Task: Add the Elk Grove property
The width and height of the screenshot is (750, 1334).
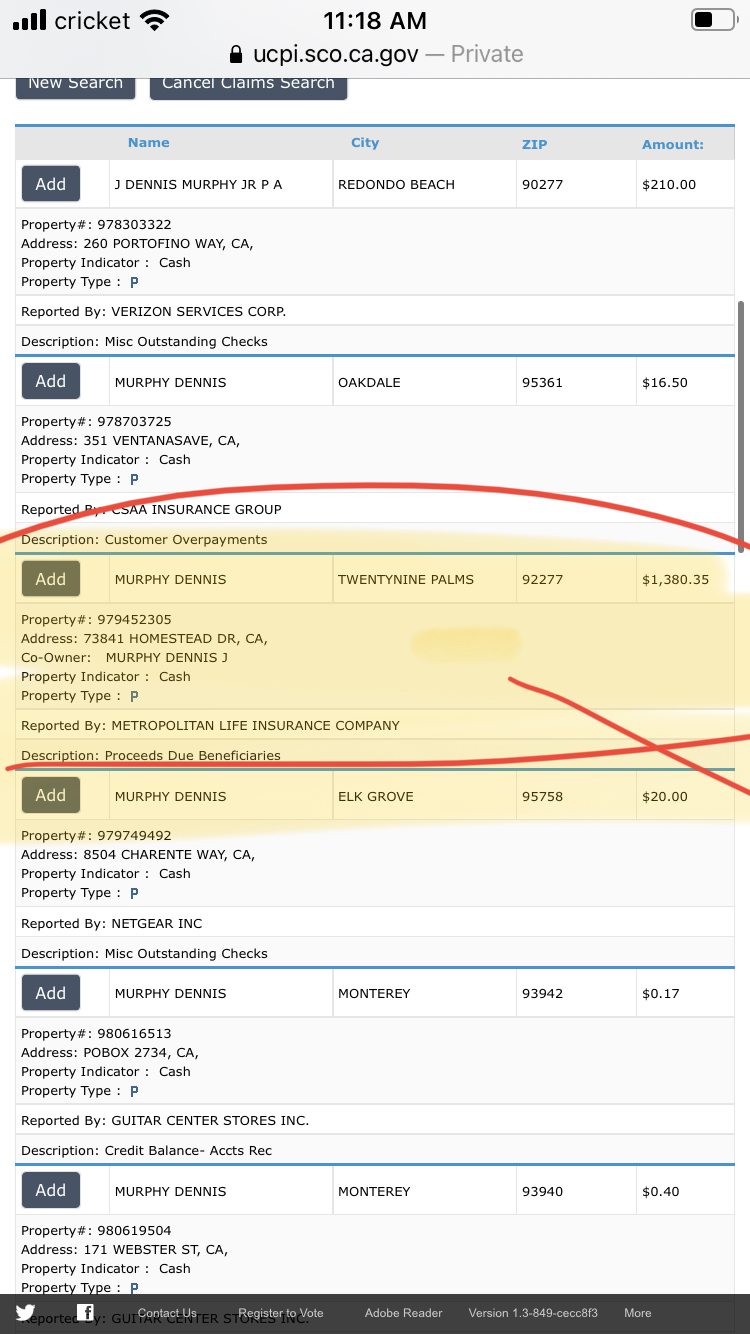Action: tap(51, 796)
